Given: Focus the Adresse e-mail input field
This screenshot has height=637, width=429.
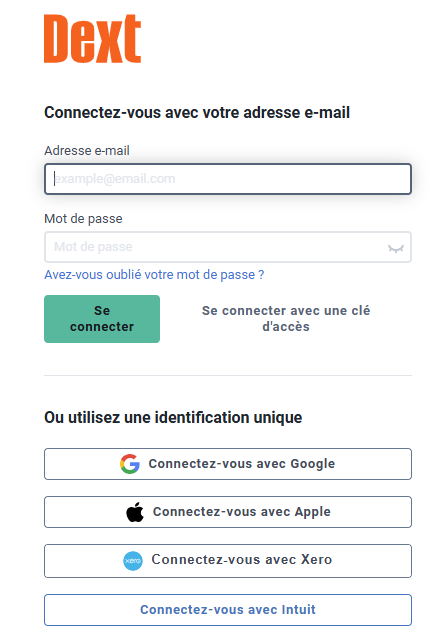Looking at the screenshot, I should [x=228, y=179].
